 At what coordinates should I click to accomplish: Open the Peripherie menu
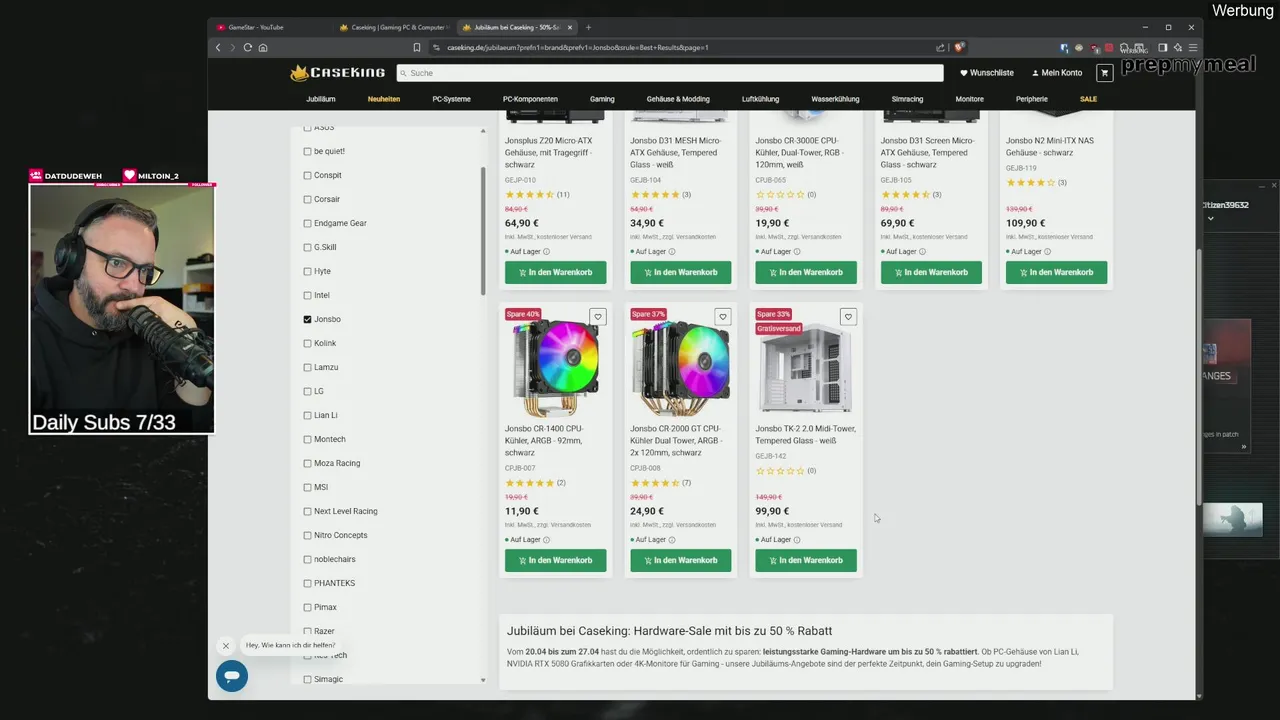(1032, 99)
